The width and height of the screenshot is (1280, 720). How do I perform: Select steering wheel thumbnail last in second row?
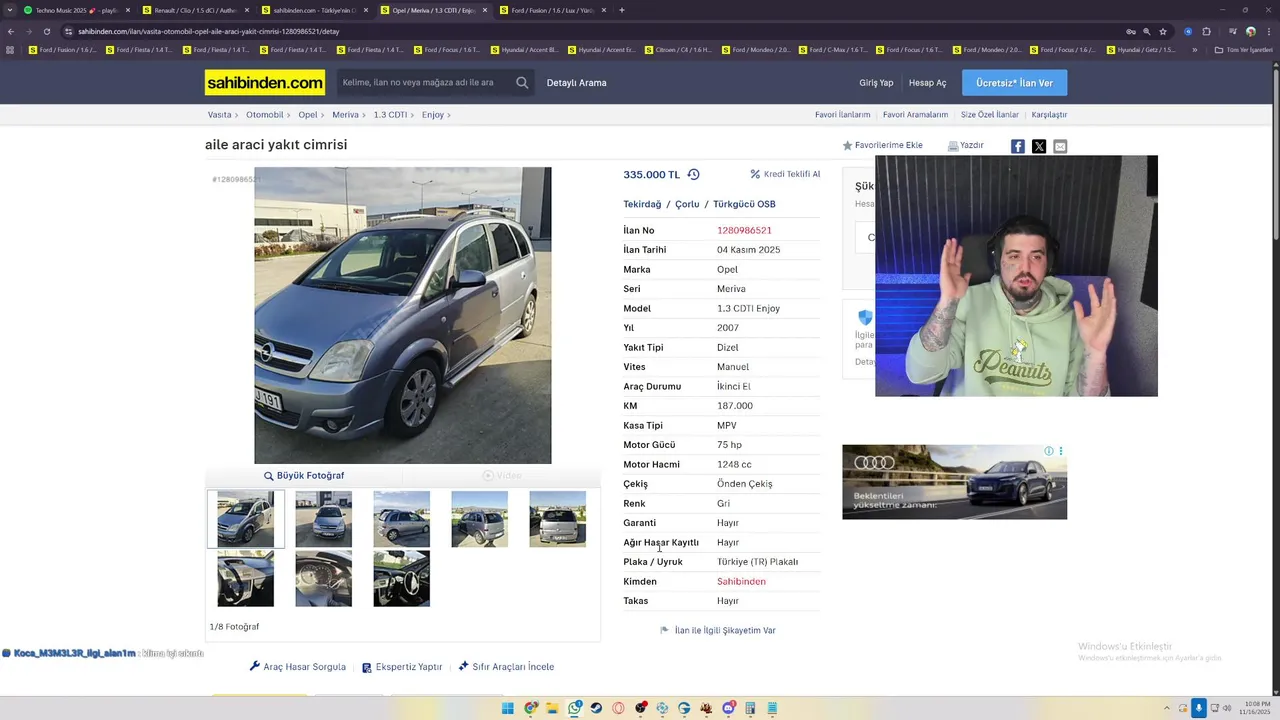coord(401,578)
